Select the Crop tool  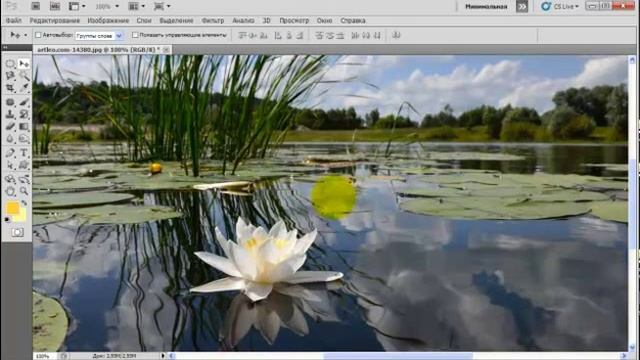(10, 88)
